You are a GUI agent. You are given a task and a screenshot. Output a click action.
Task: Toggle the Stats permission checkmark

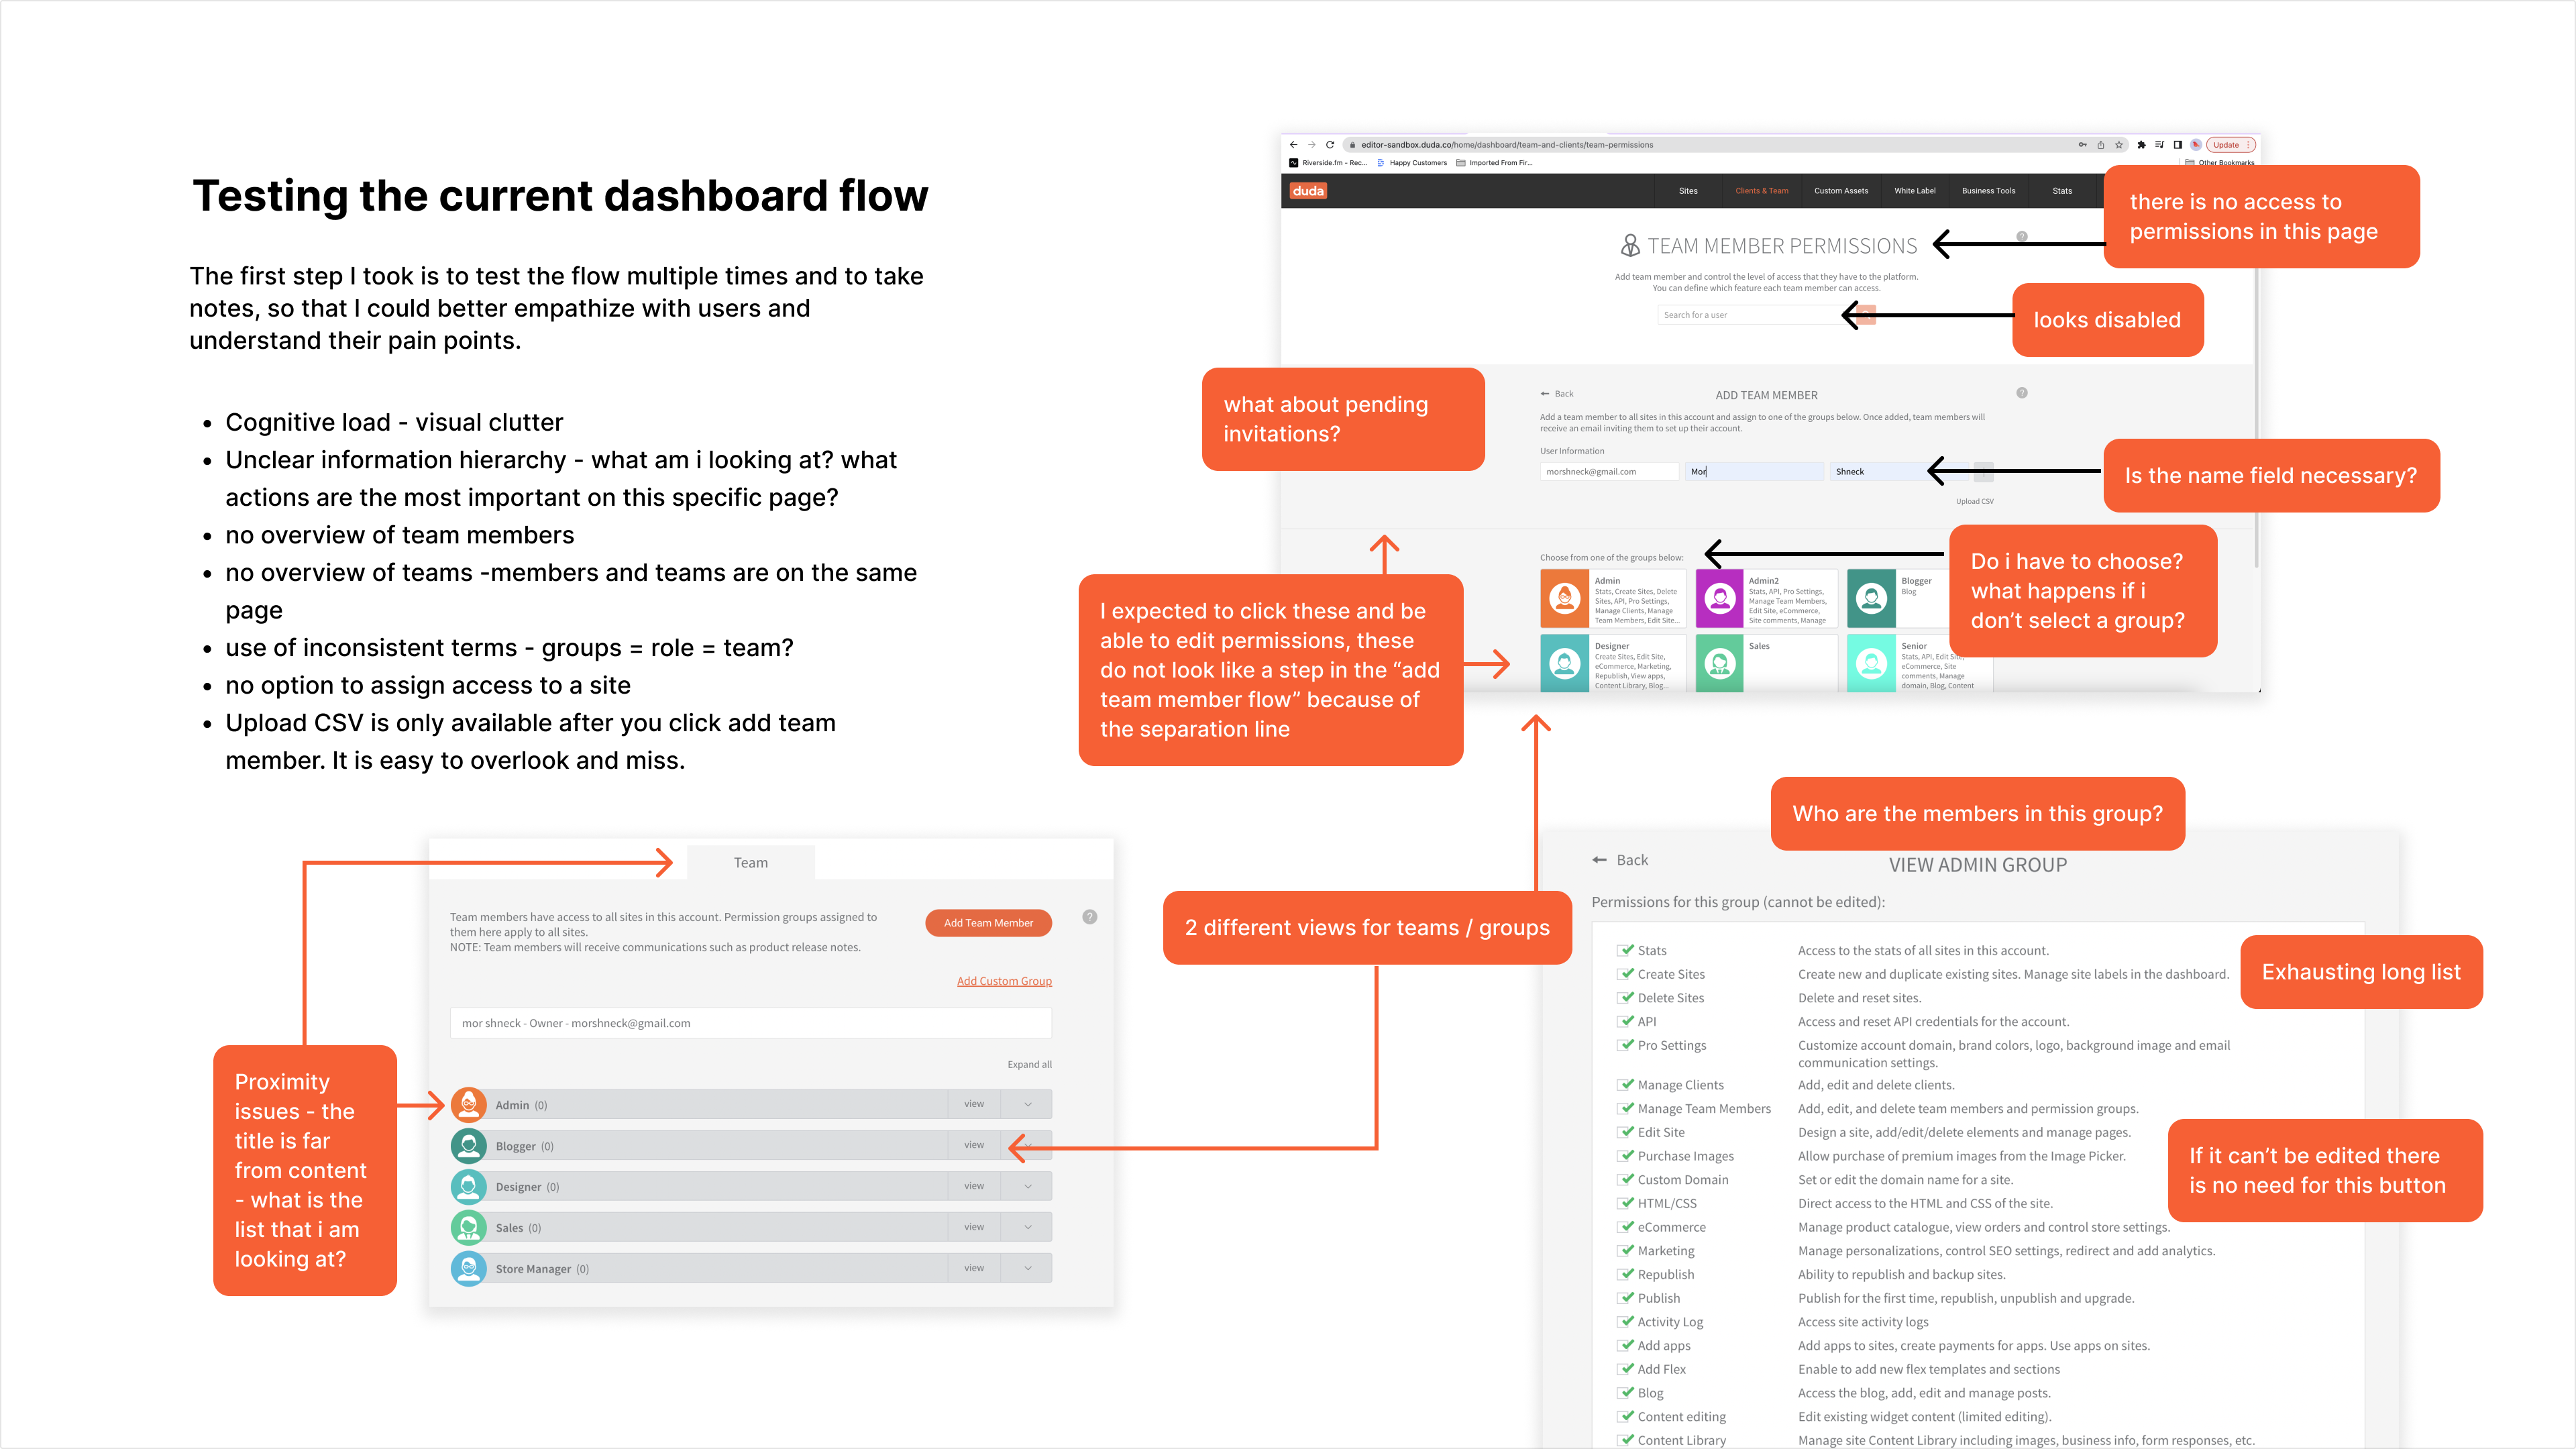[1627, 949]
